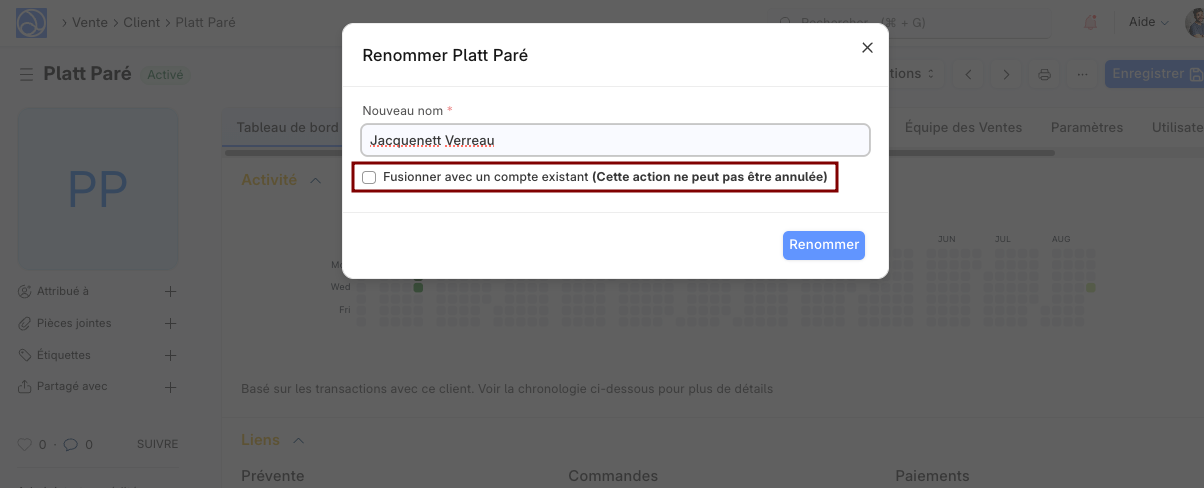This screenshot has width=1204, height=488.
Task: Switch to Équipe des Ventes tab
Action: point(963,127)
